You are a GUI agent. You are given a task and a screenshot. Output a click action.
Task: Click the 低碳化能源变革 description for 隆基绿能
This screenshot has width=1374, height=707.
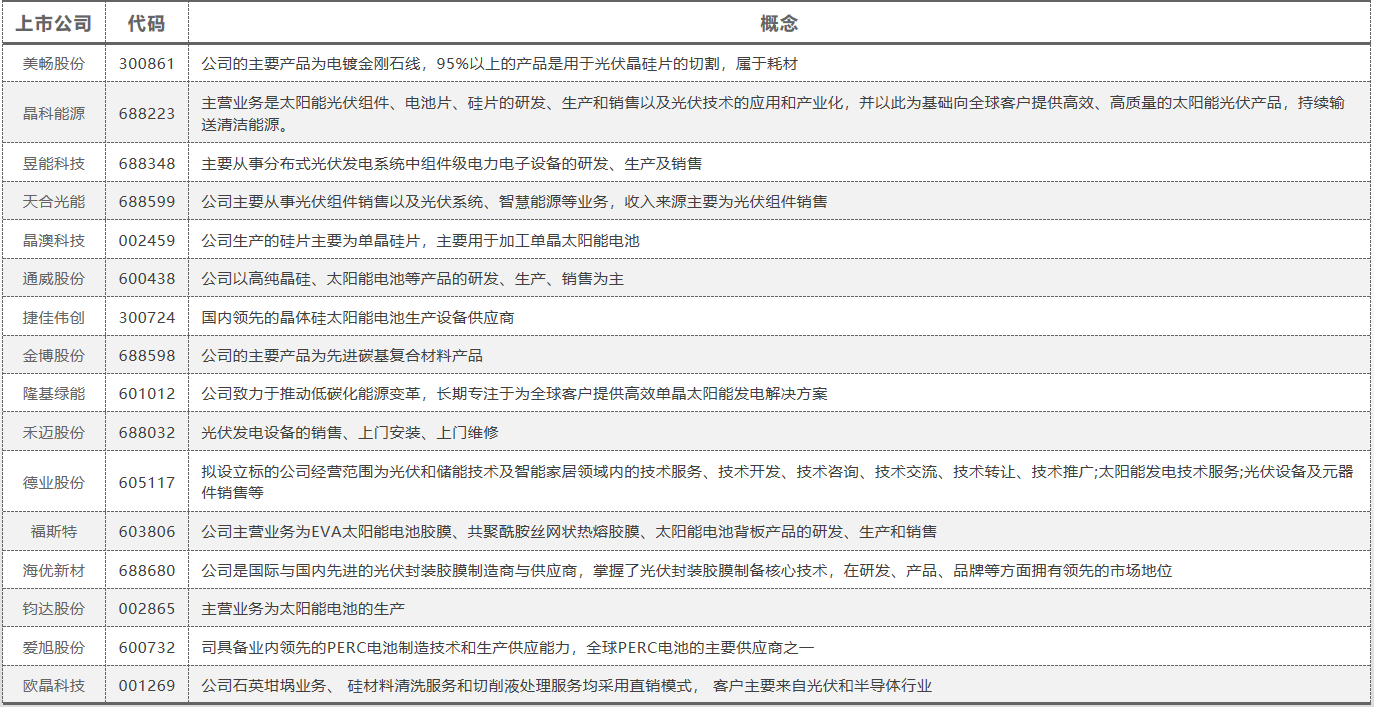514,394
